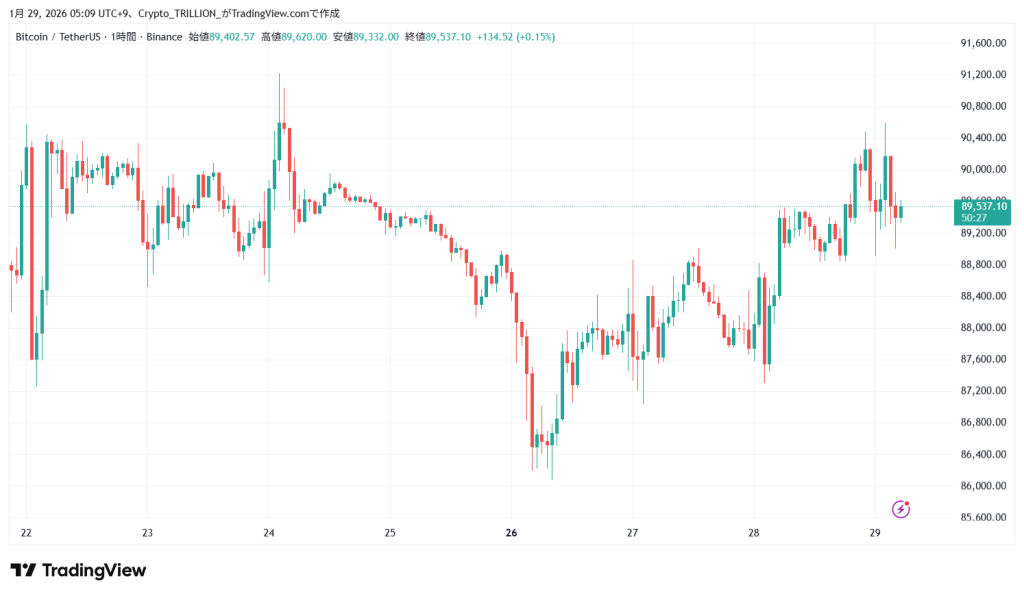Screen dimensions: 1024x596
Task: Click the 26 date label on time axis
Action: 511,533
